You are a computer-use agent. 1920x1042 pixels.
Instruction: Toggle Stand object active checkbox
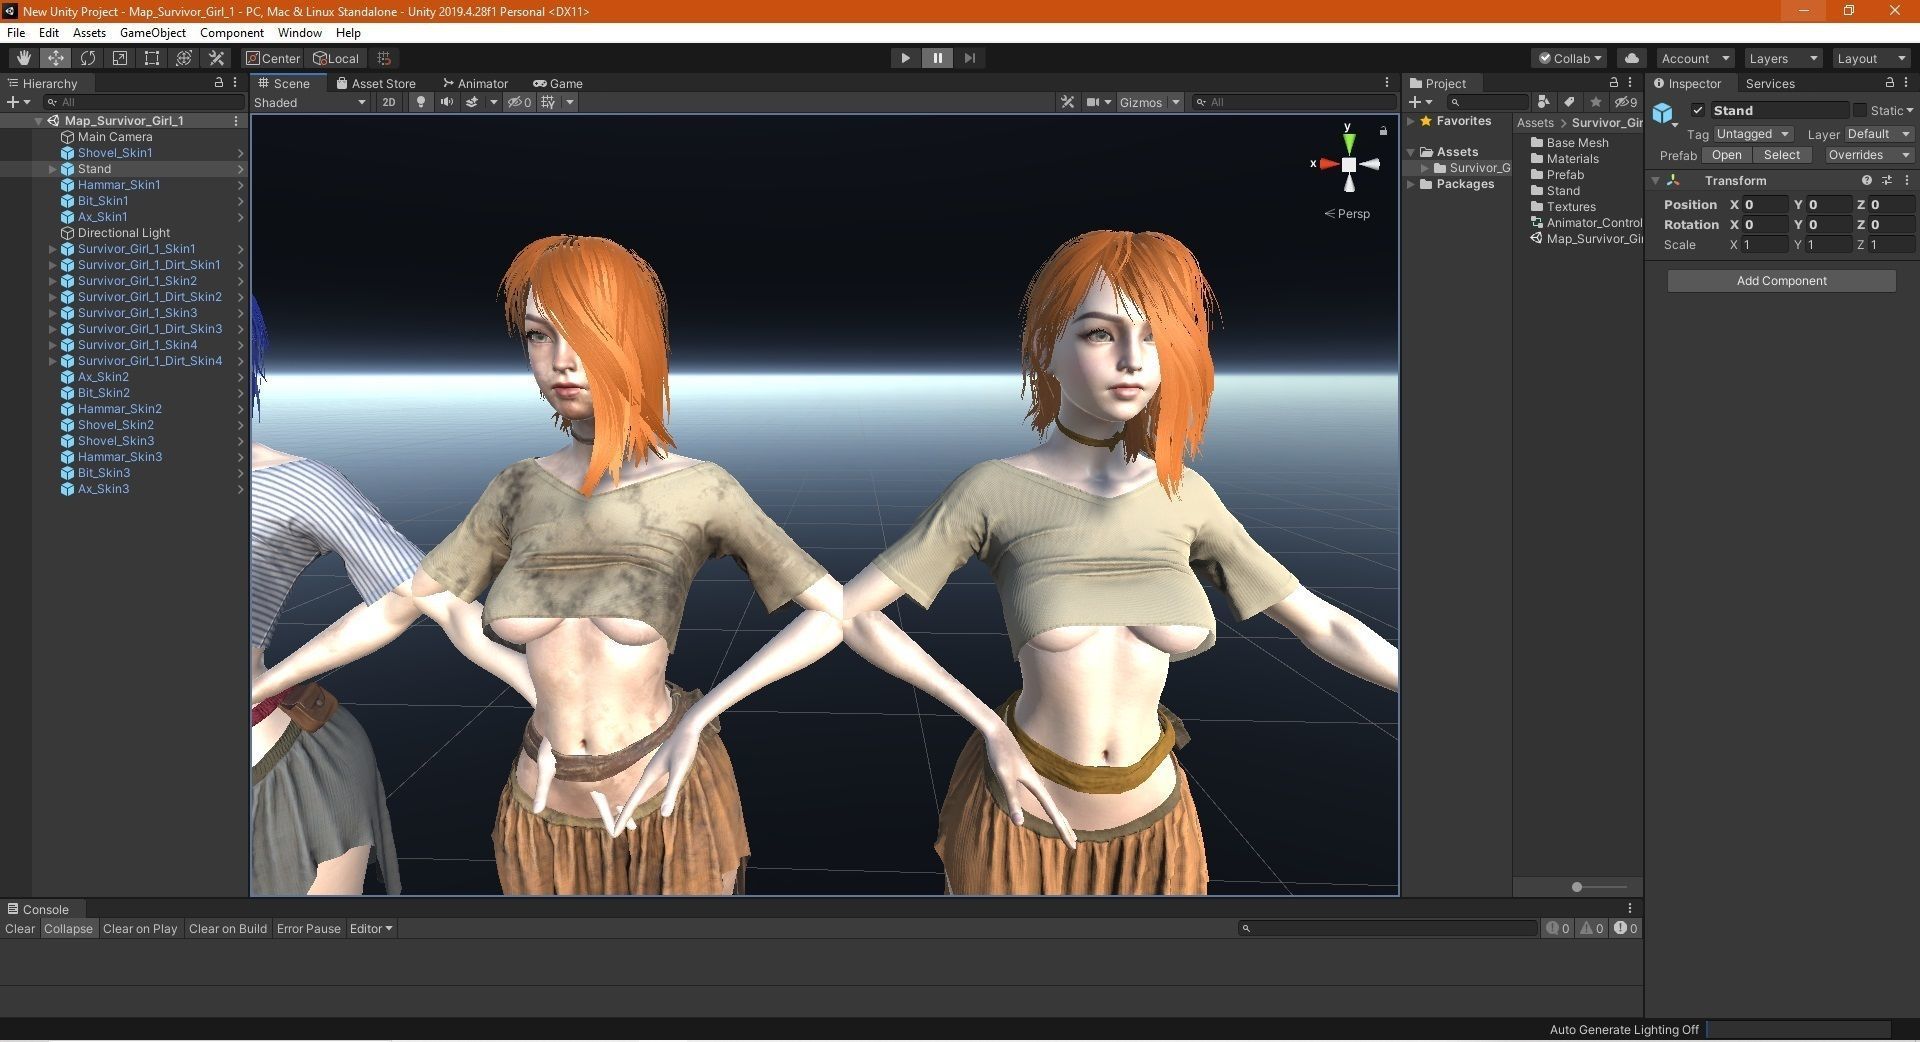(1698, 110)
